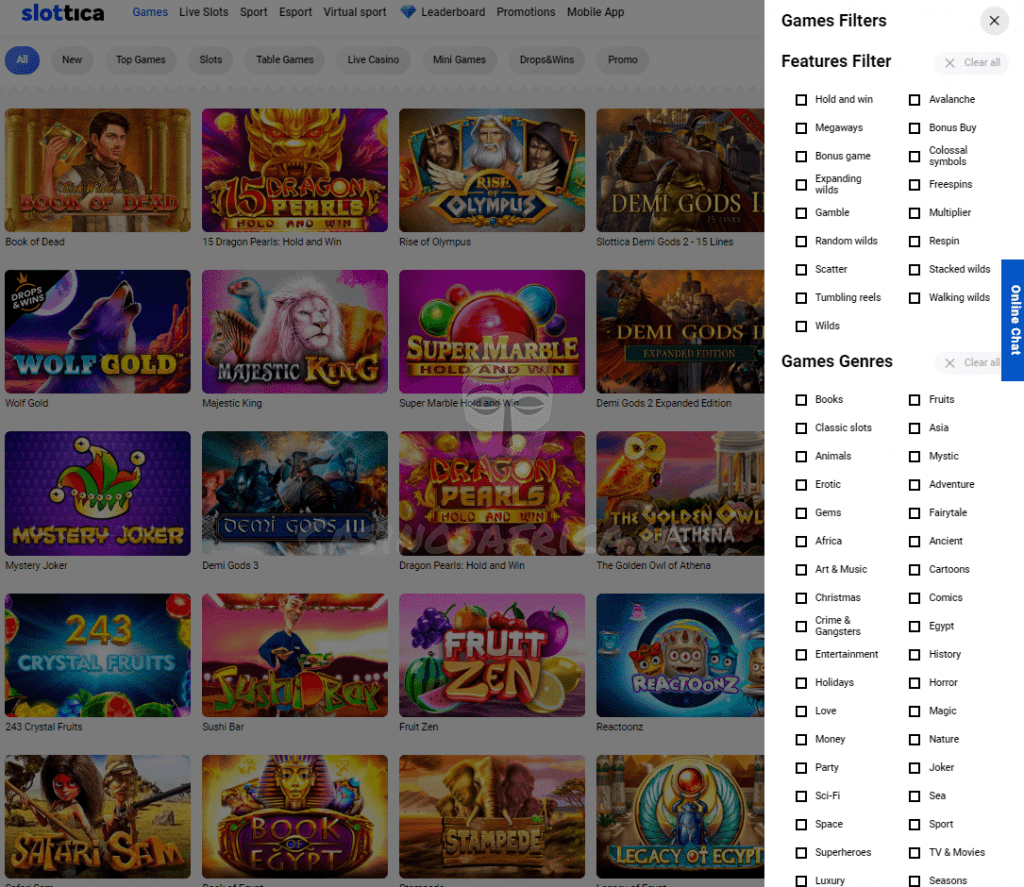Enable the Wilds filter

801,326
